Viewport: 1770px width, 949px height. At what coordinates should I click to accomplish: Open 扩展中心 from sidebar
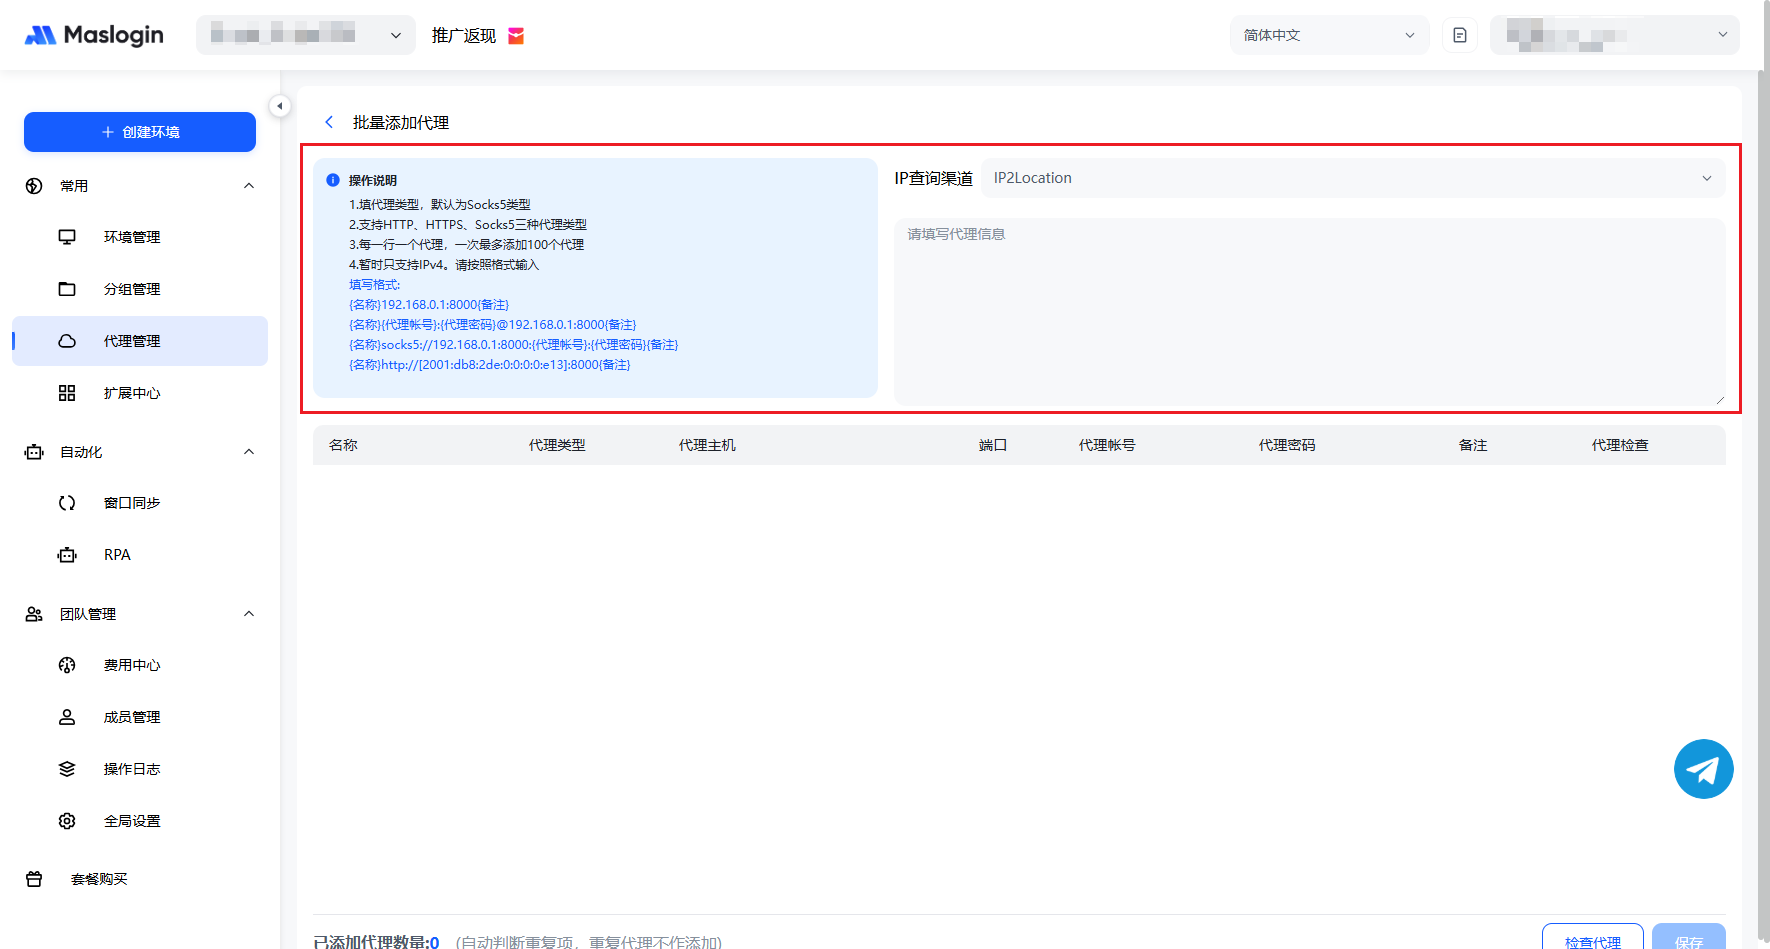pos(131,393)
